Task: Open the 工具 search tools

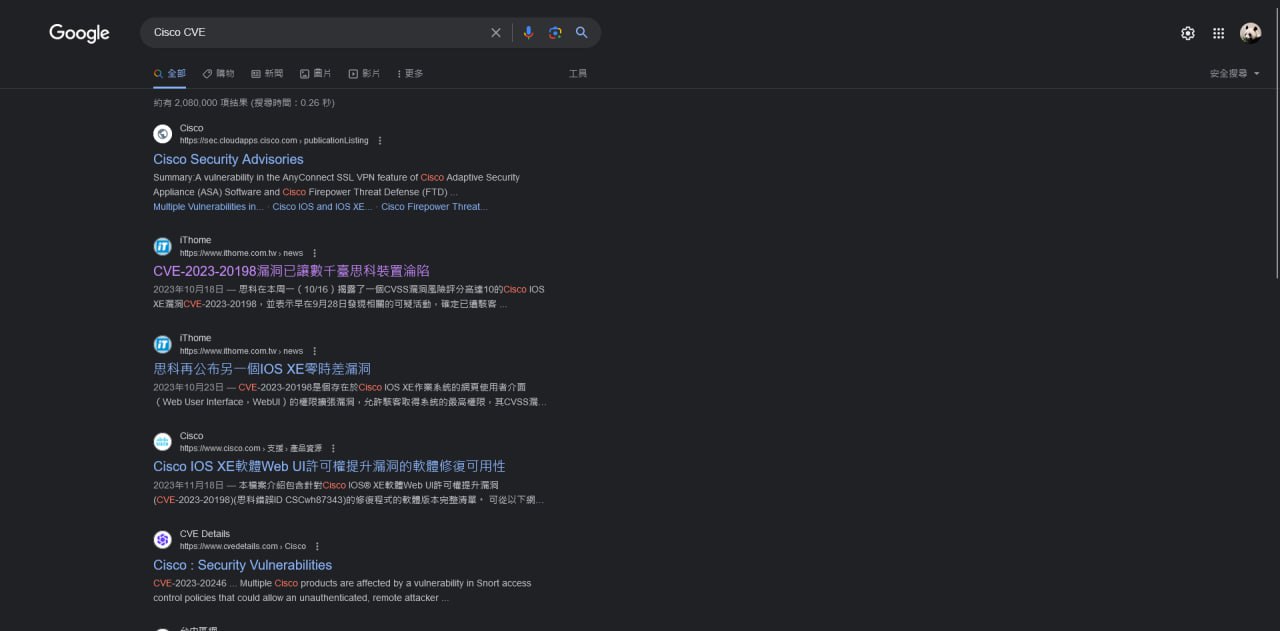Action: point(578,73)
